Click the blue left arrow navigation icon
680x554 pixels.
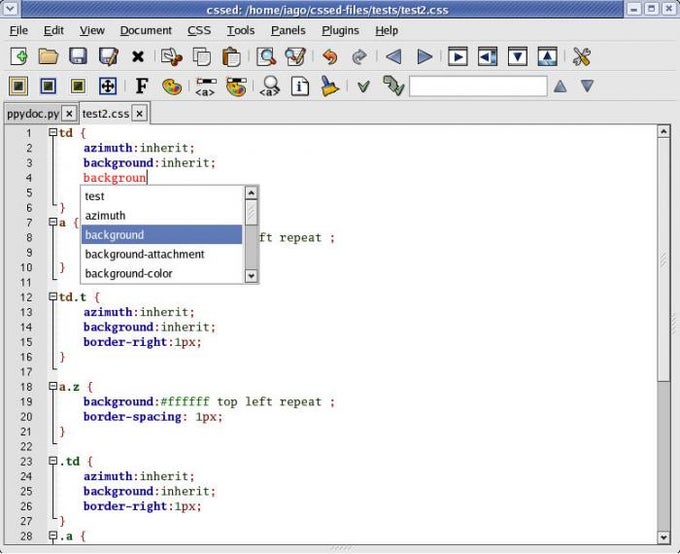393,57
